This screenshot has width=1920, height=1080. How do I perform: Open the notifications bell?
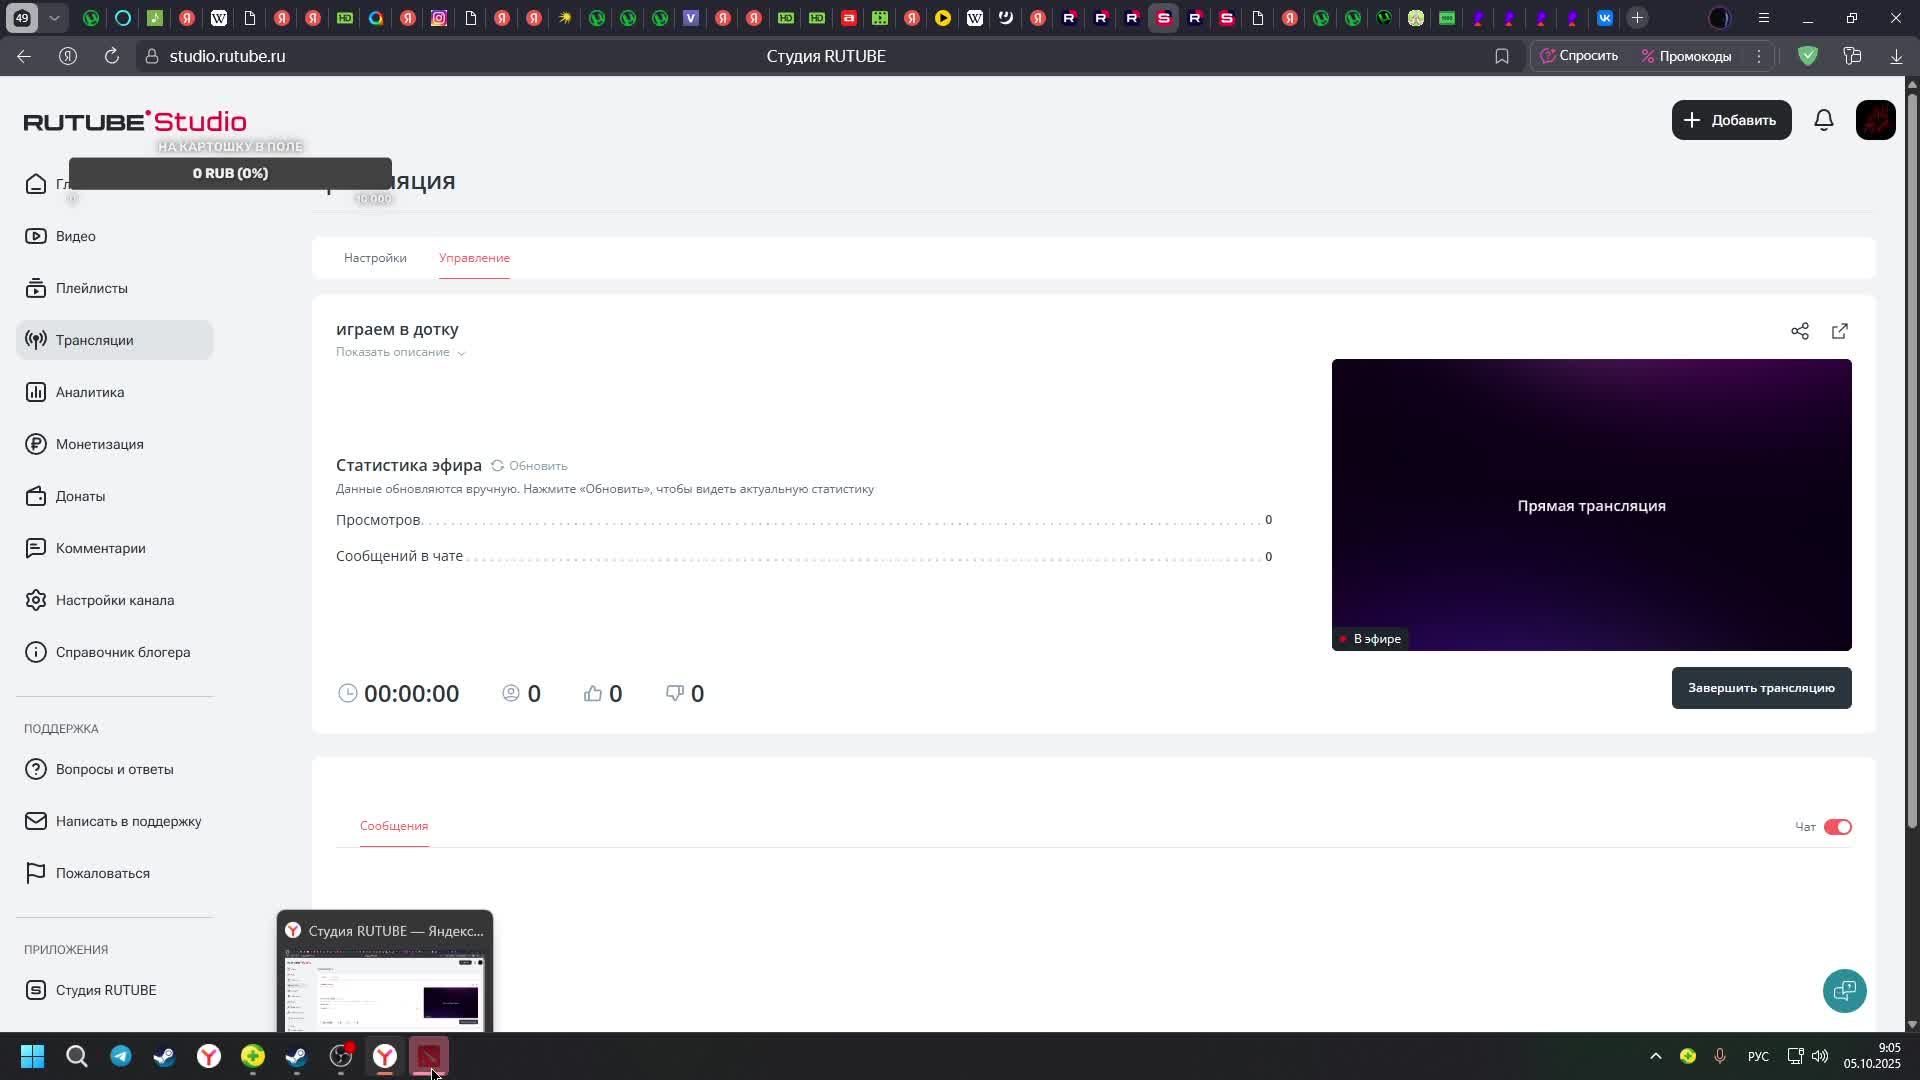(1824, 120)
